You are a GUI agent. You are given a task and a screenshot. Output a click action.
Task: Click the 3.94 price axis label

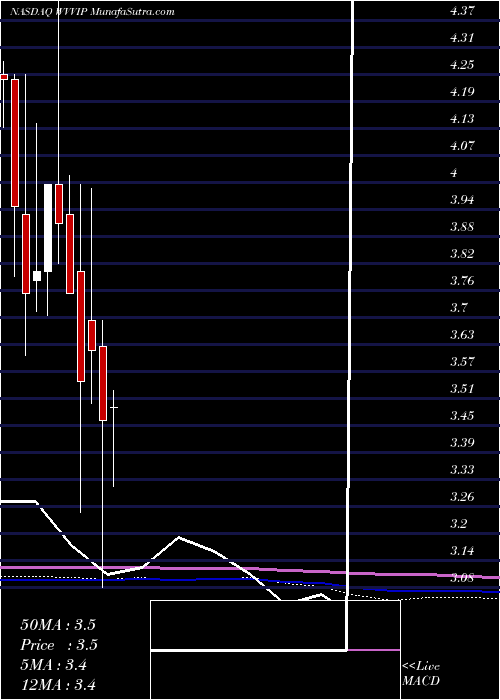tap(462, 200)
